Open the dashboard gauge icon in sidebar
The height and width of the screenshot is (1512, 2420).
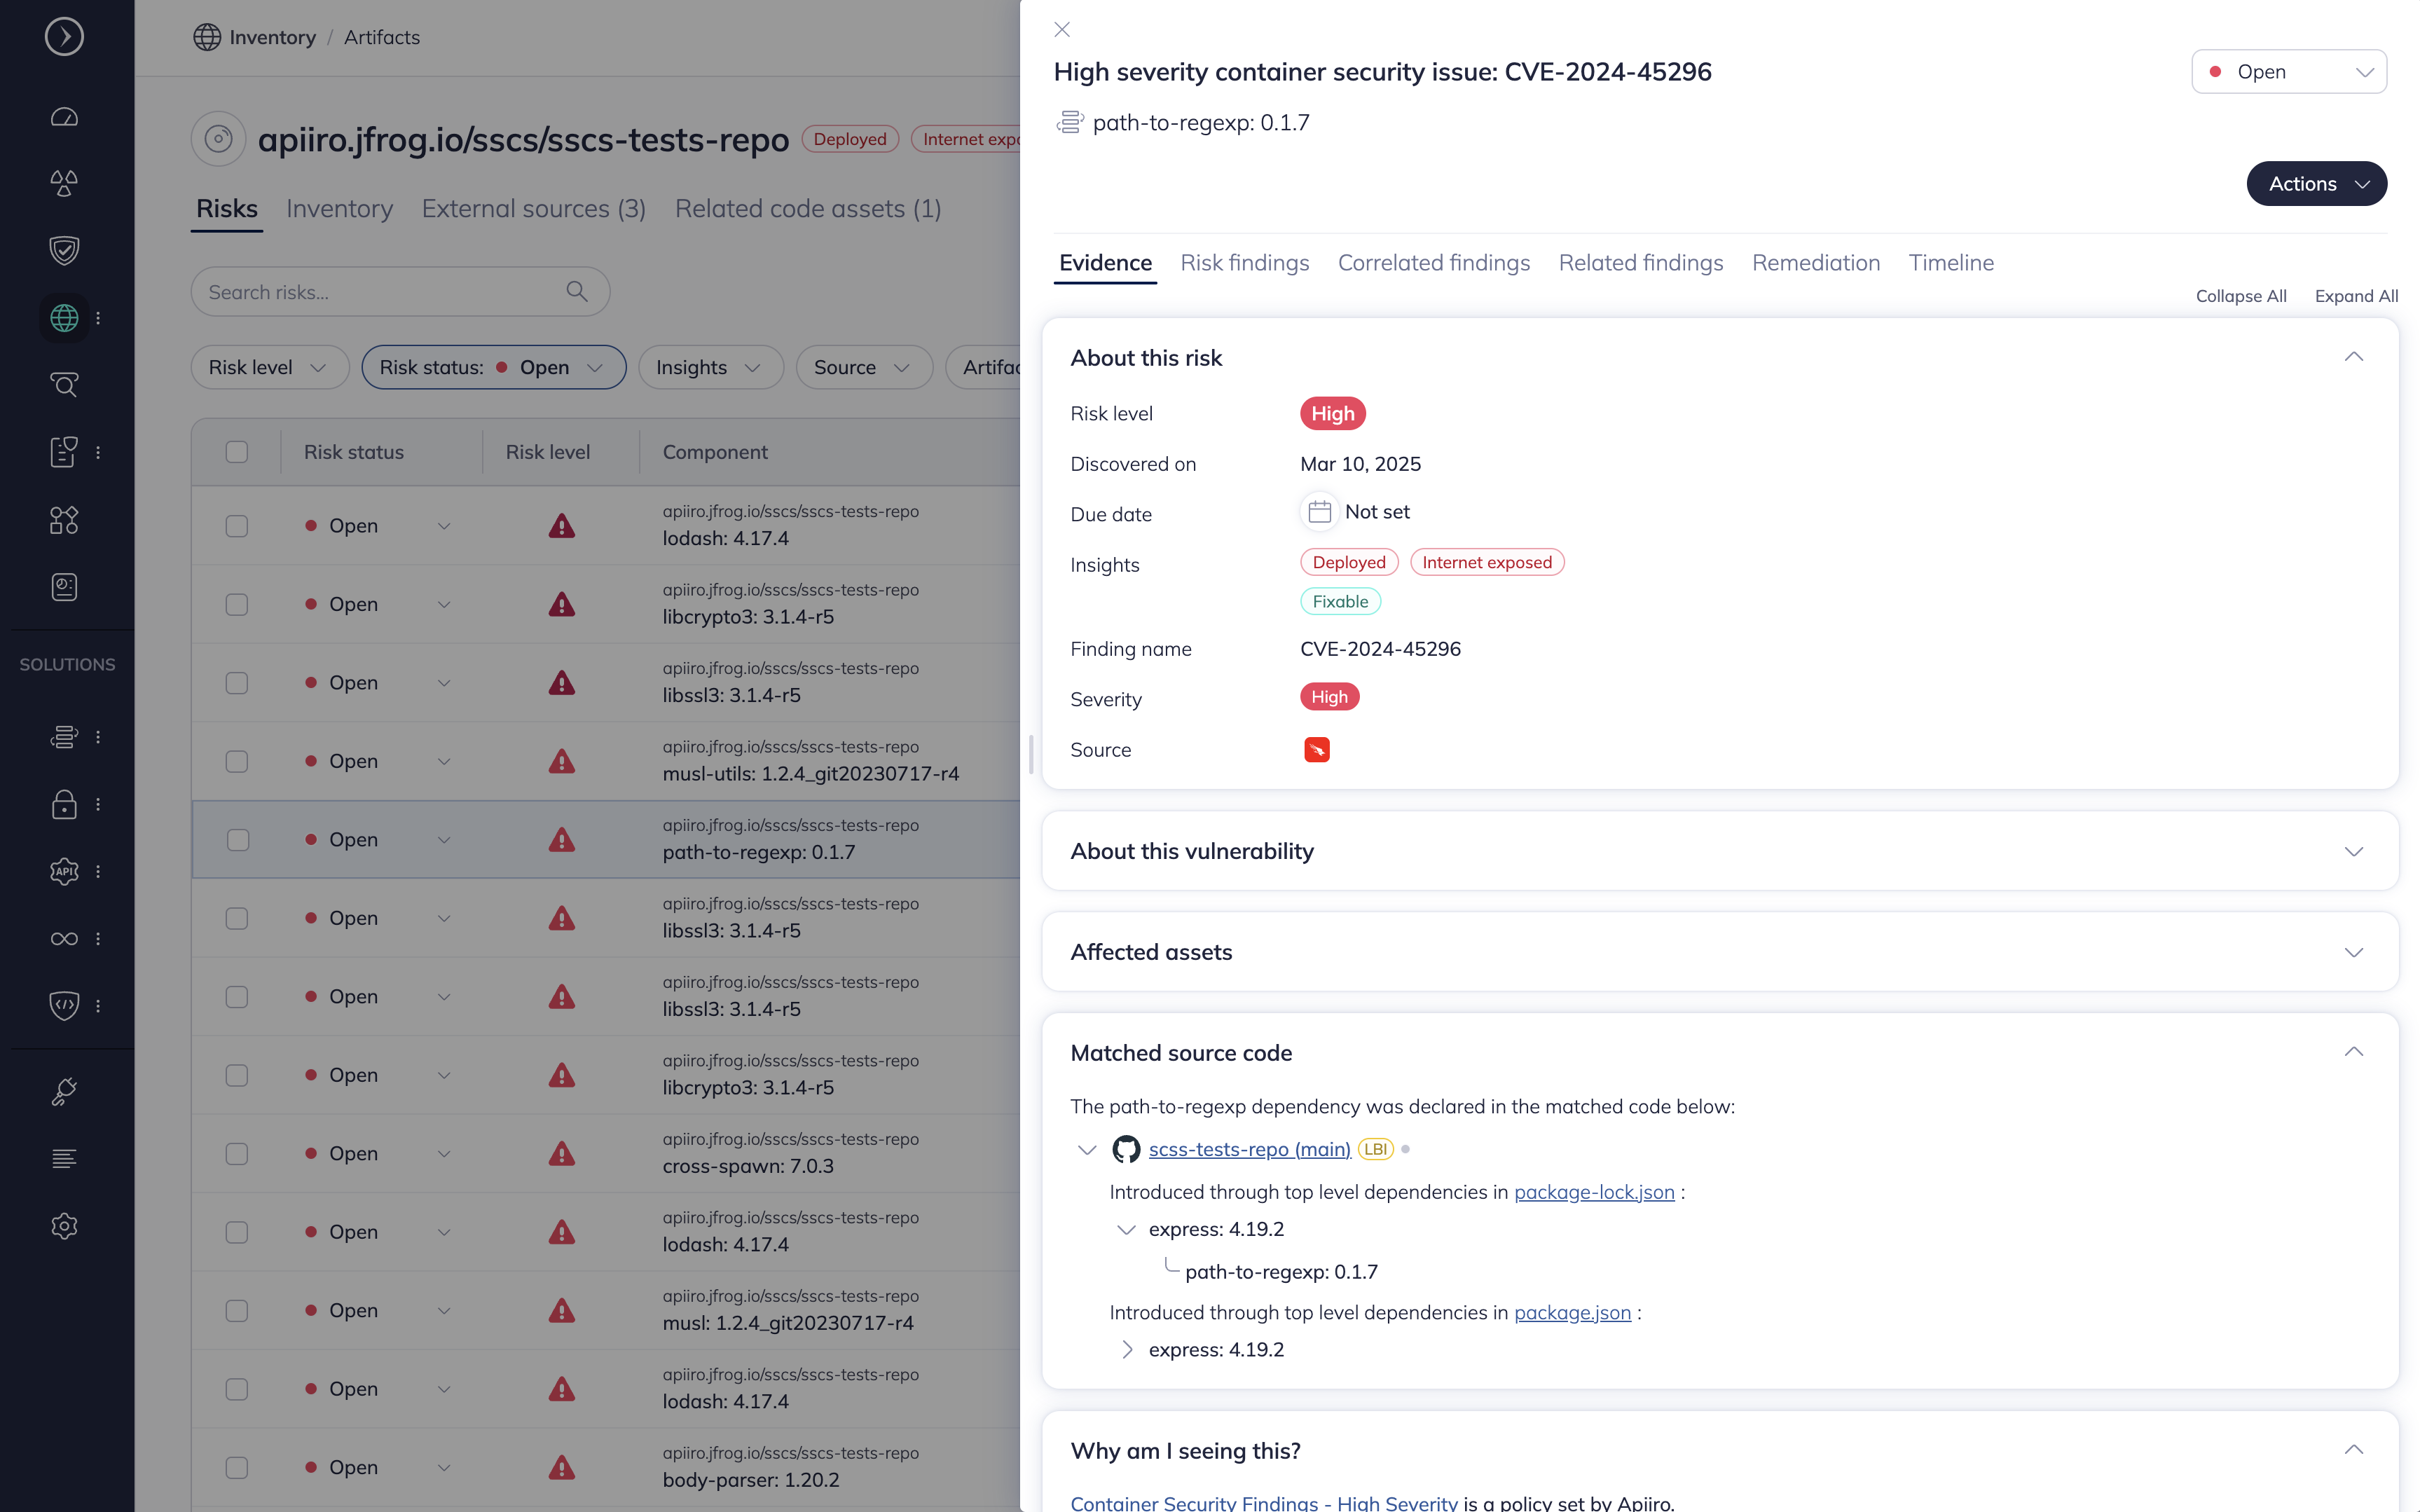click(64, 117)
